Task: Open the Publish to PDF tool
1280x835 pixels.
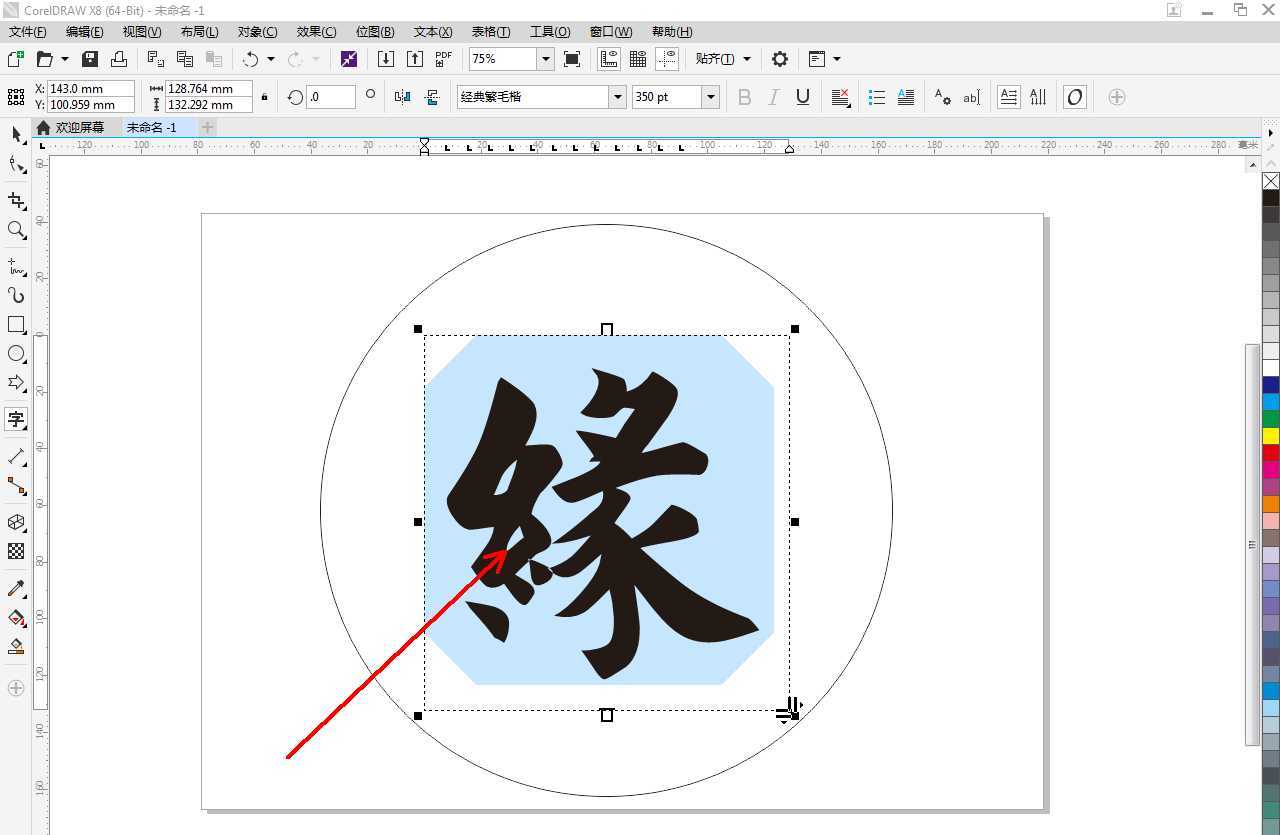Action: click(x=443, y=58)
